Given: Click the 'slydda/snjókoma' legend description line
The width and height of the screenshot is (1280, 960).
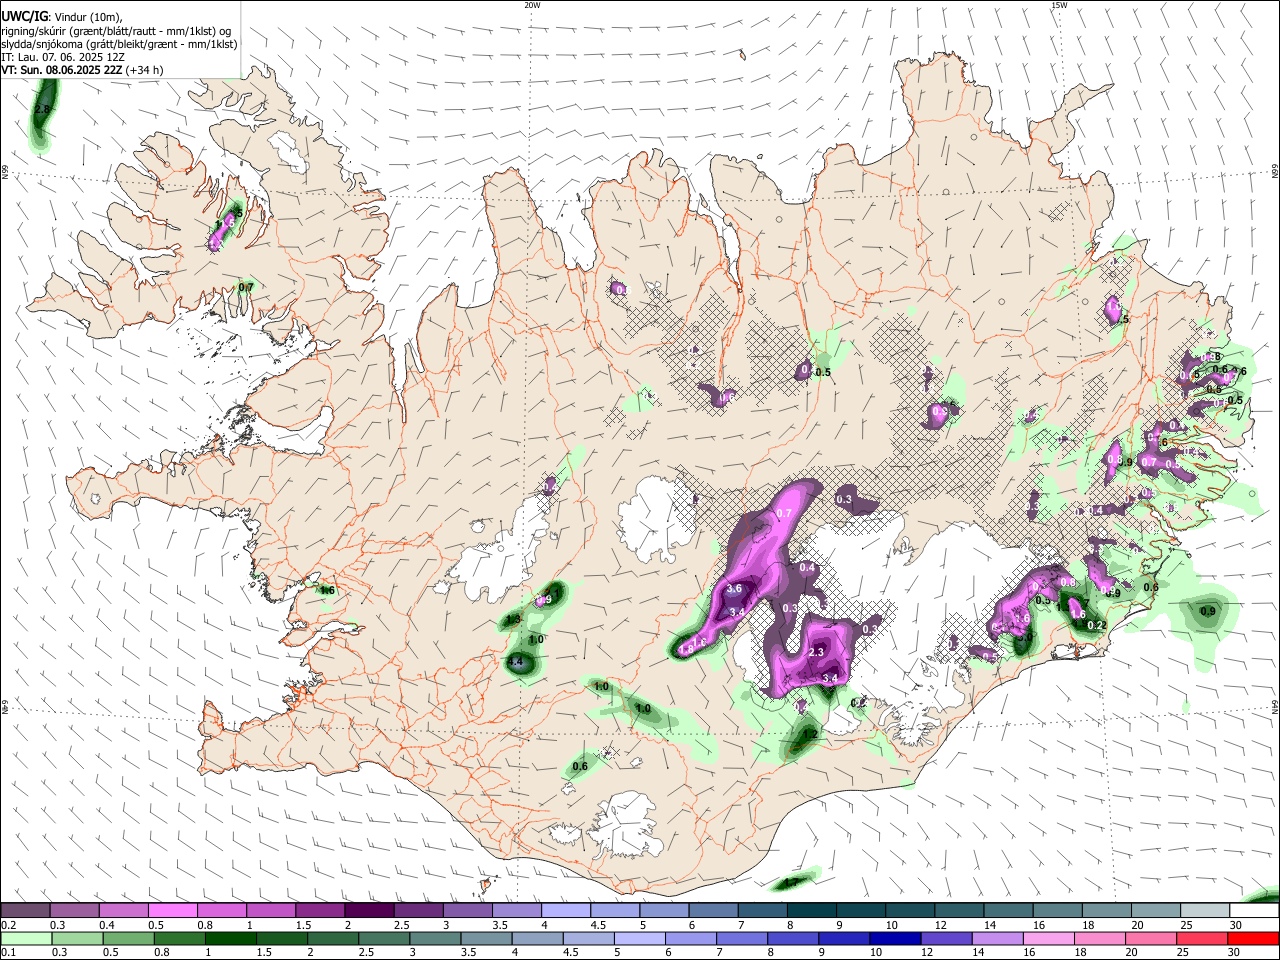Looking at the screenshot, I should (x=119, y=44).
